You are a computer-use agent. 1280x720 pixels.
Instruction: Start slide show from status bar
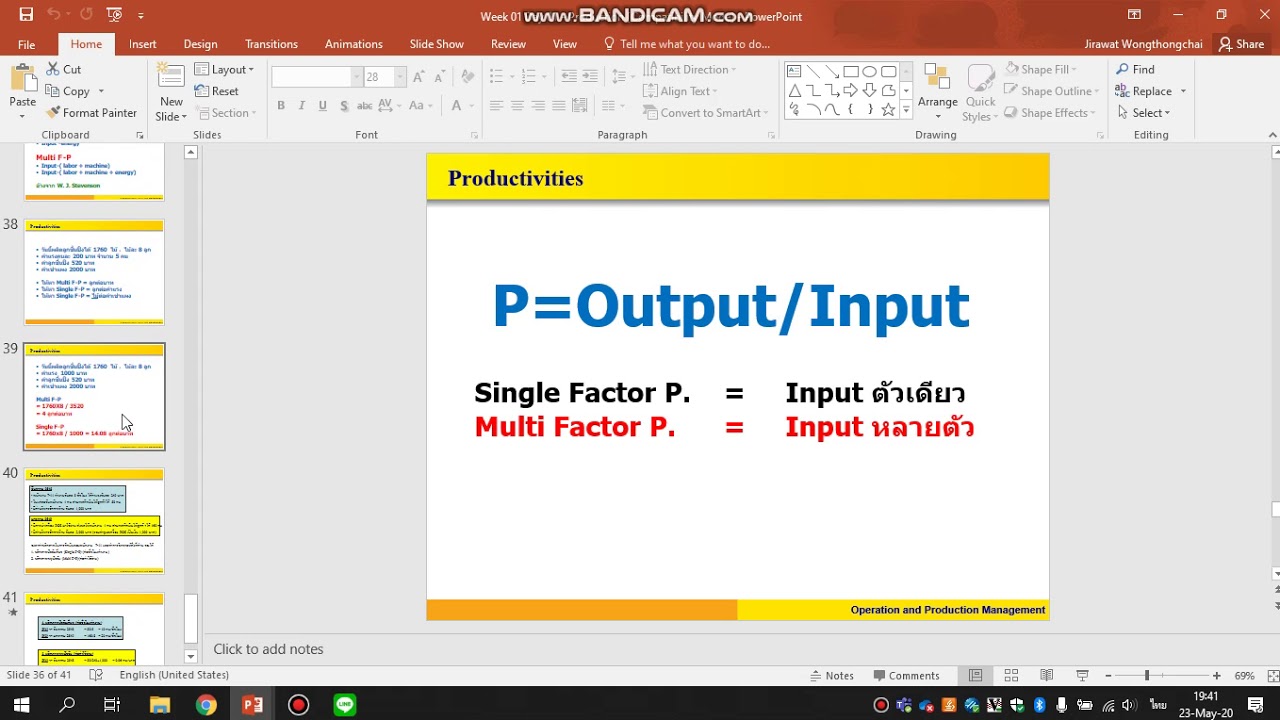[1082, 676]
